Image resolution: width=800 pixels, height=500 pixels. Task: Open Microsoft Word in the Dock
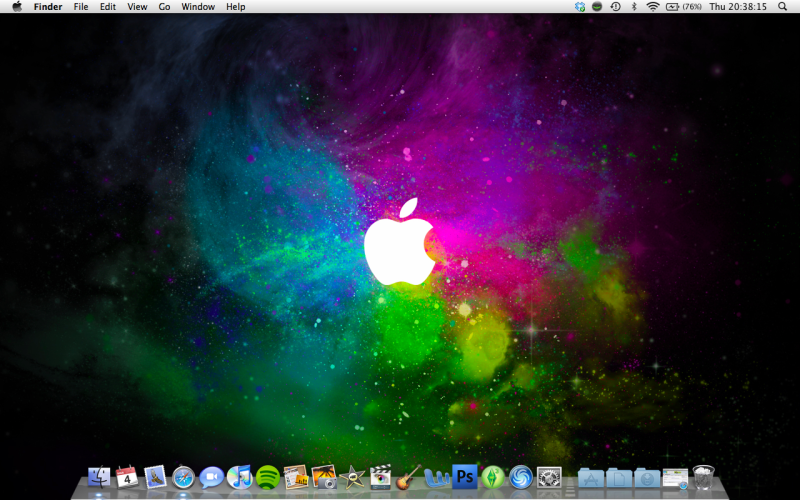tap(437, 478)
